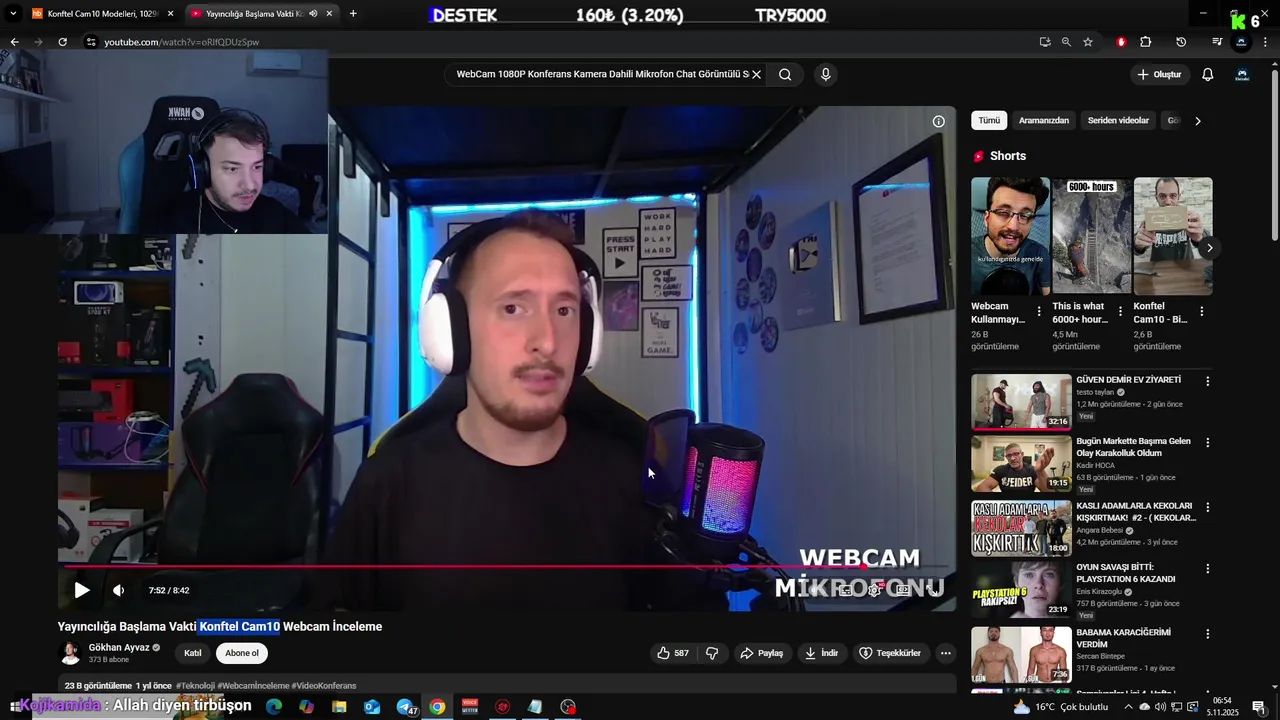The height and width of the screenshot is (720, 1280).
Task: Mute the video with the speaker icon
Action: (118, 590)
